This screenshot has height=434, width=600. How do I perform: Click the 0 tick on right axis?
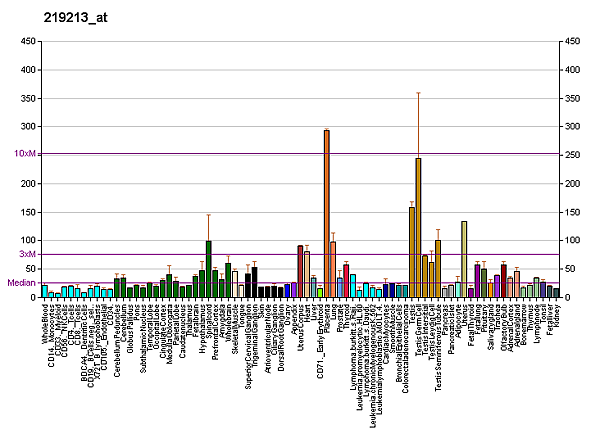(x=568, y=297)
